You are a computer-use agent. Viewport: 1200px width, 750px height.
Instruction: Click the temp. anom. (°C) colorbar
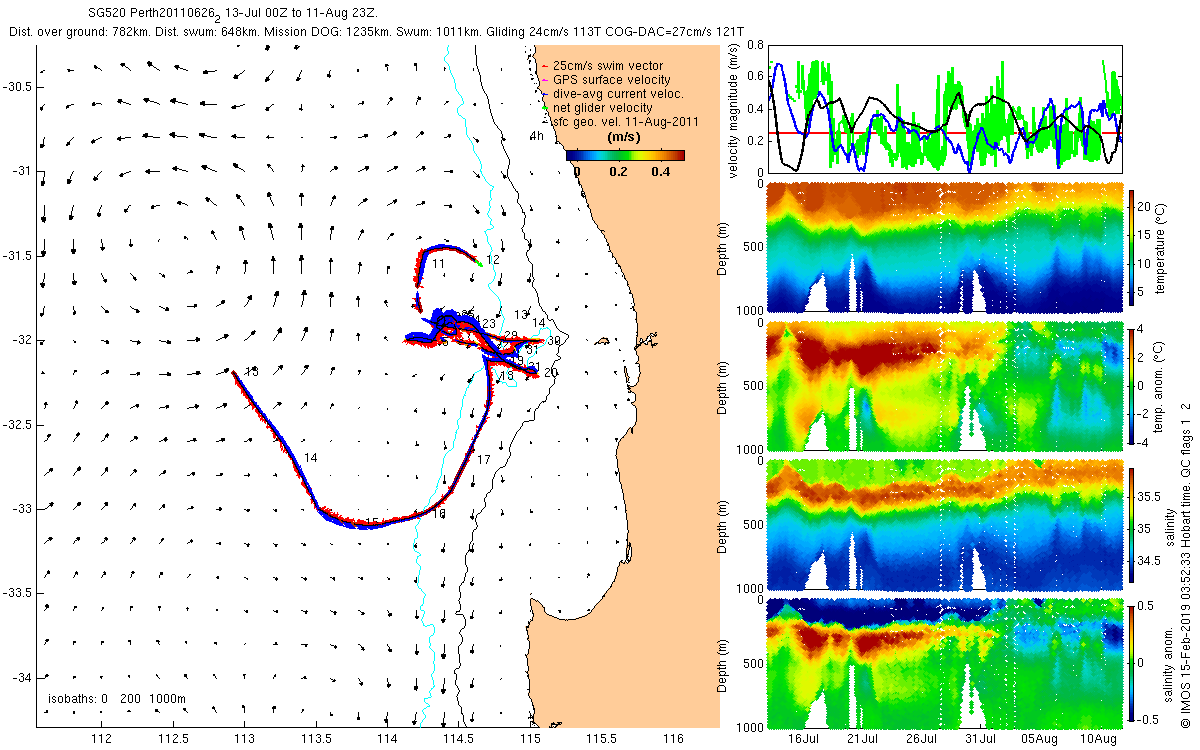pyautogui.click(x=1132, y=386)
